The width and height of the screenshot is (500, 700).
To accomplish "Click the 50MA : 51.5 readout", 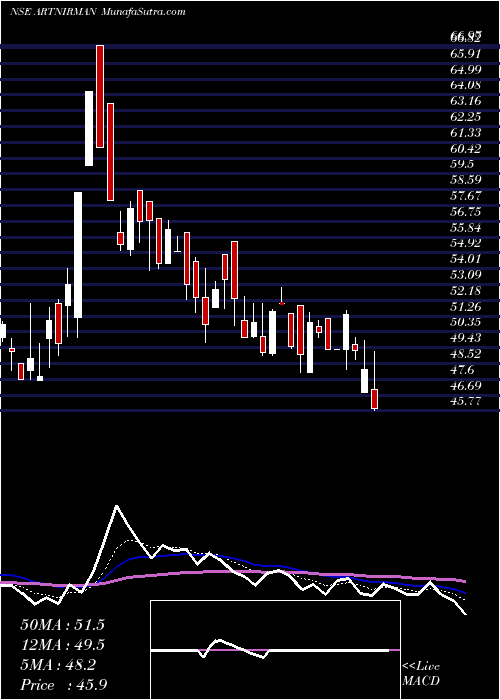I will [x=62, y=625].
